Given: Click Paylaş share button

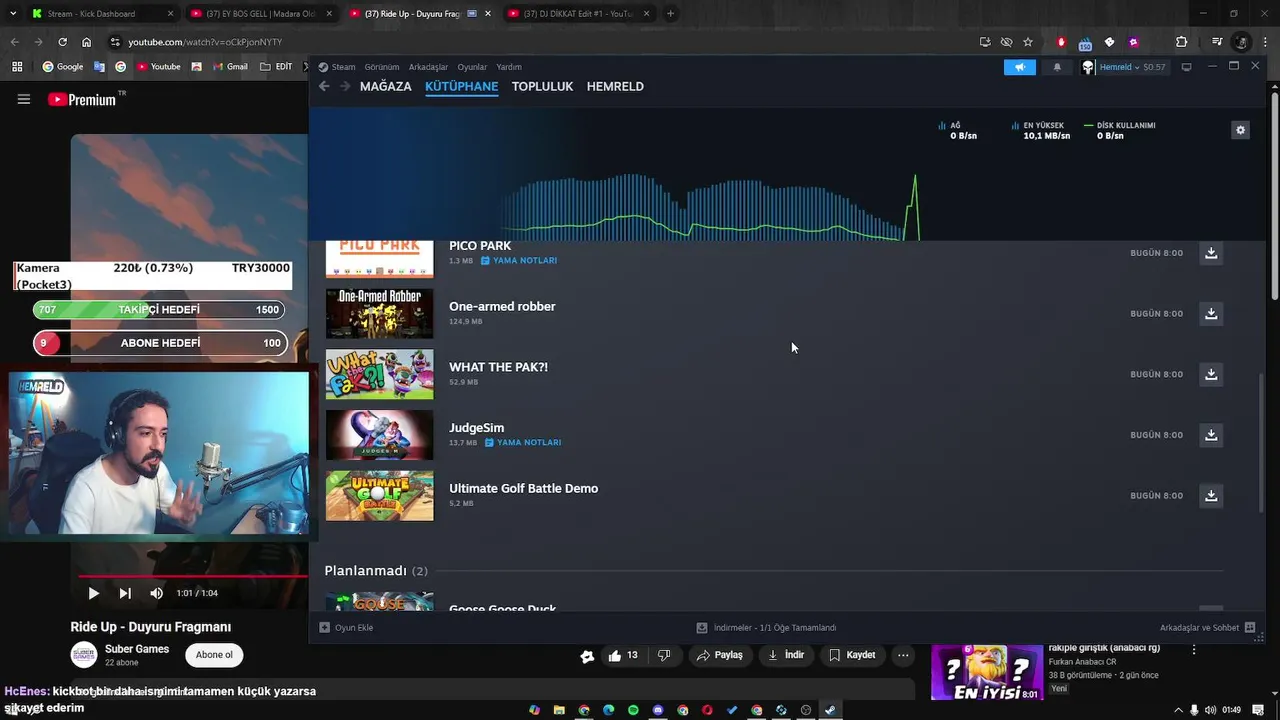Looking at the screenshot, I should click(719, 655).
